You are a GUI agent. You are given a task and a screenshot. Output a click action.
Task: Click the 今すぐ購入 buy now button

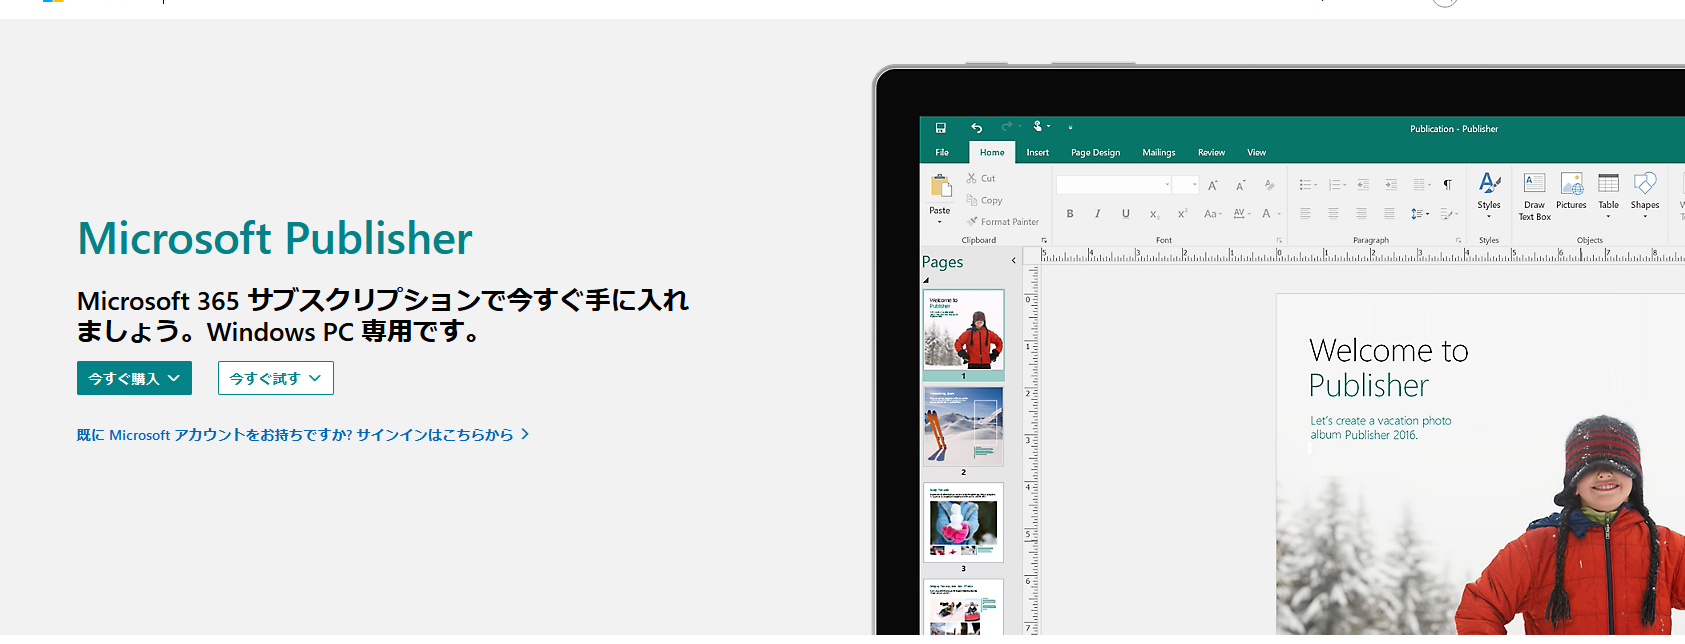coord(134,378)
